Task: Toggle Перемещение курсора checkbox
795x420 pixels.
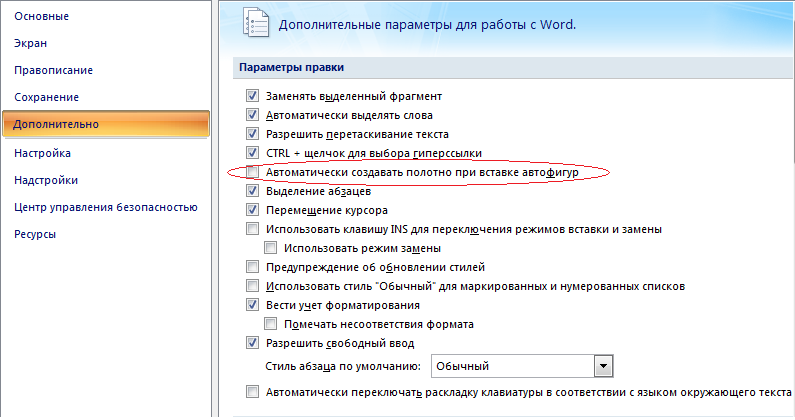Action: 252,209
